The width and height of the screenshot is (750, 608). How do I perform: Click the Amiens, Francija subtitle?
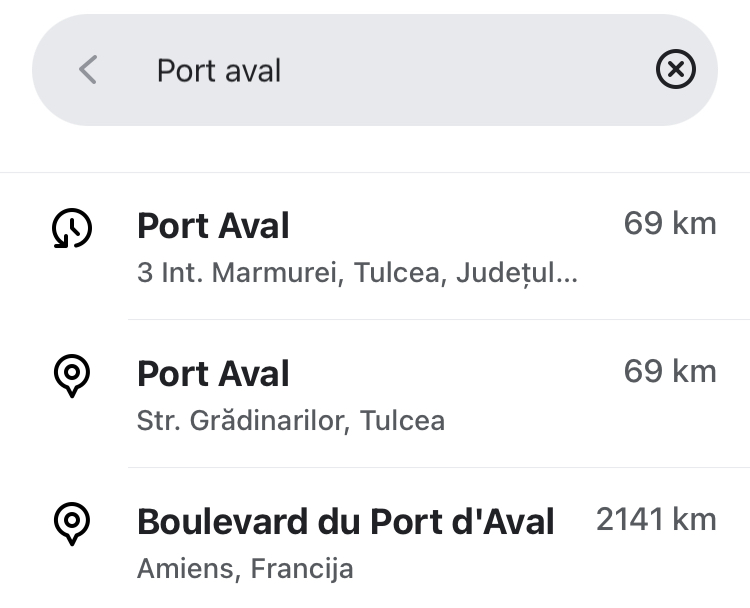click(245, 569)
